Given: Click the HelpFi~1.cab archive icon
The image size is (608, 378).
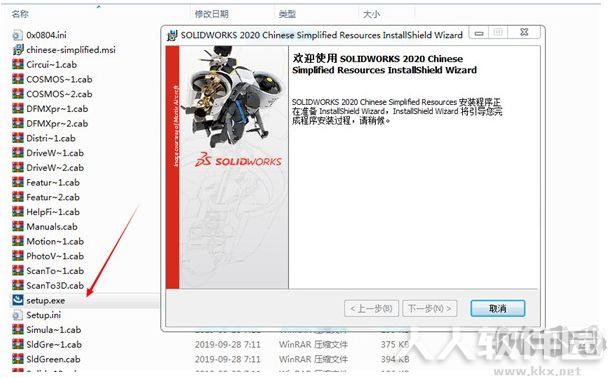Looking at the screenshot, I should coord(17,212).
